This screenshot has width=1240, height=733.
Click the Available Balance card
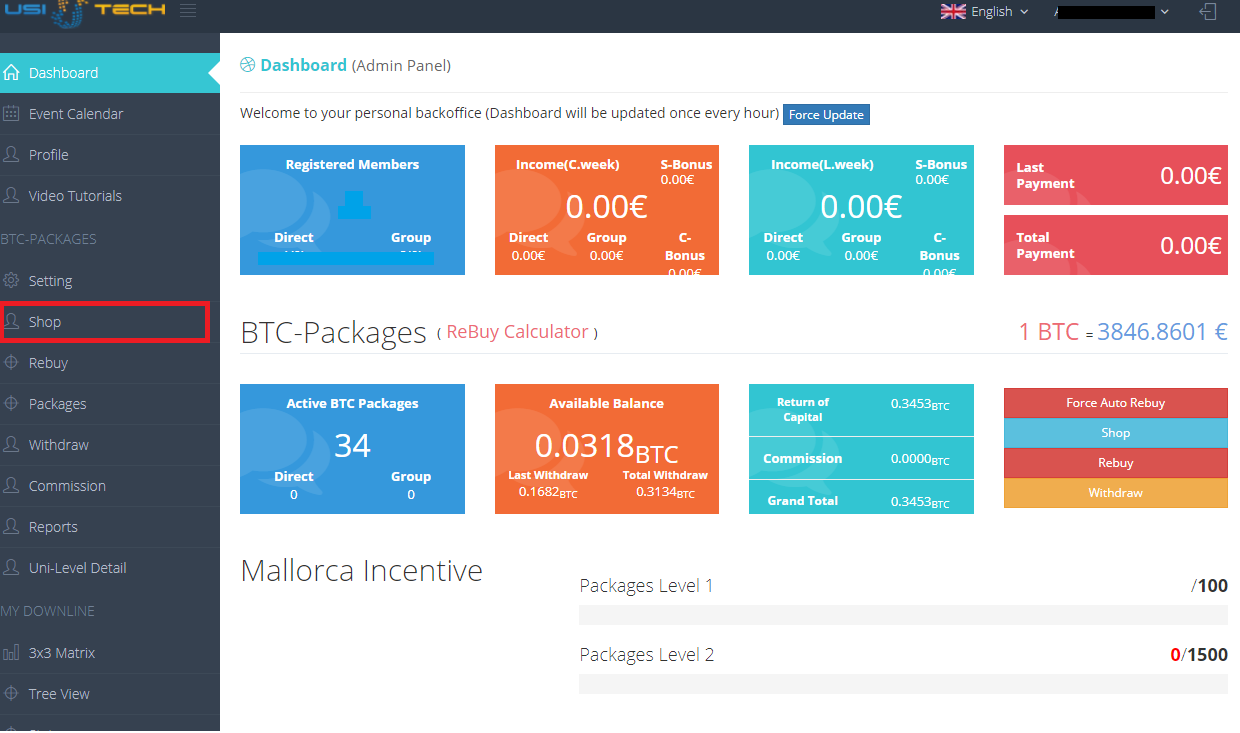coord(607,449)
